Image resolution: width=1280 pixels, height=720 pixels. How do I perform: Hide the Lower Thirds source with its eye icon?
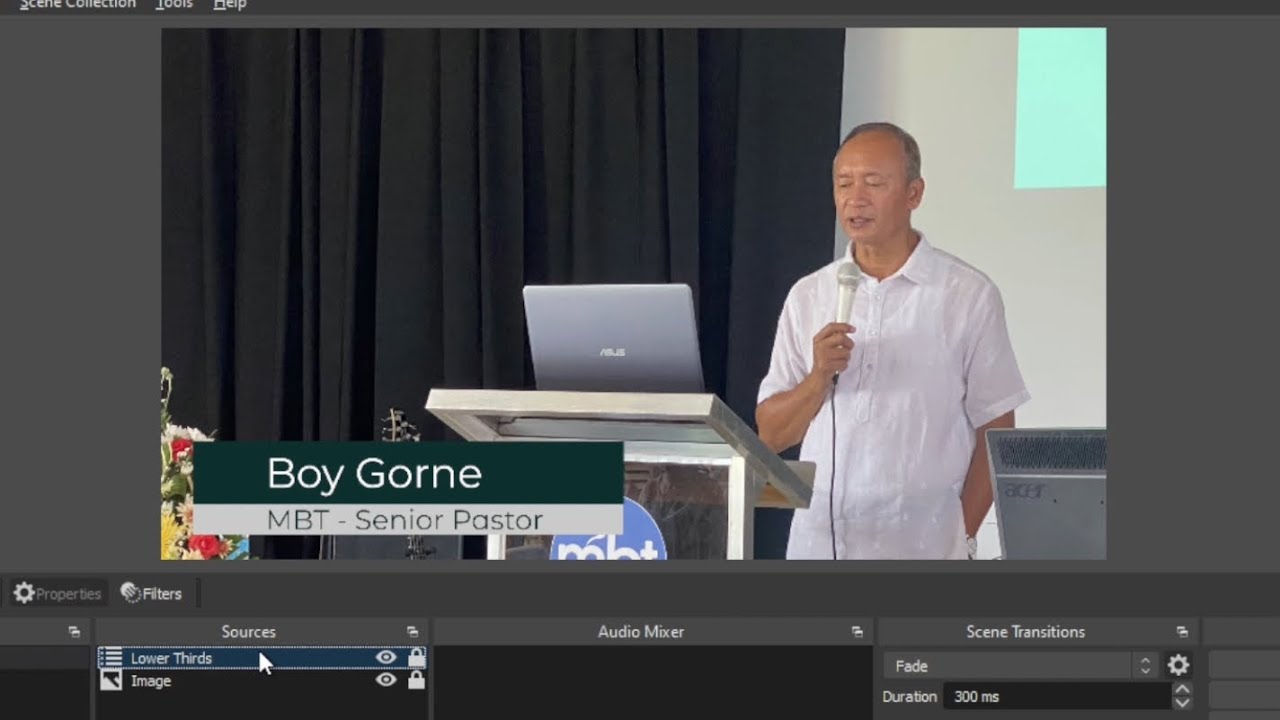(386, 658)
